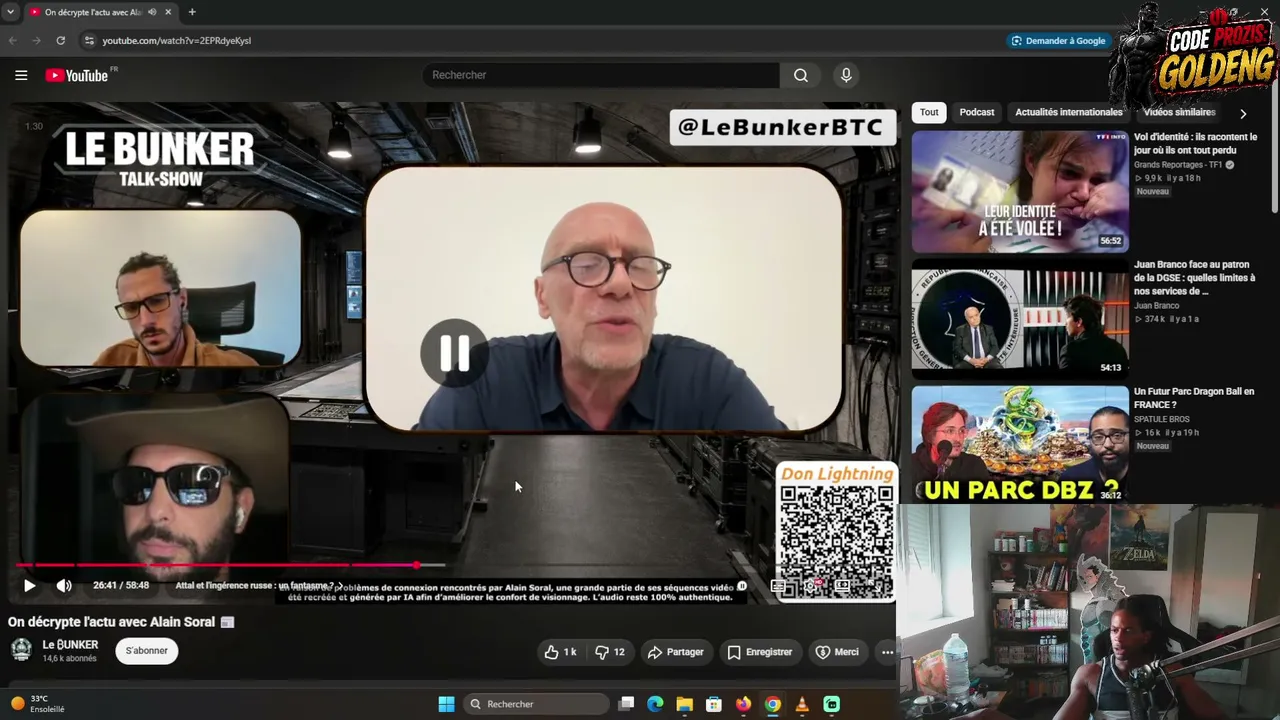The width and height of the screenshot is (1280, 720).
Task: Open 'Juan Branco face au patron' title
Action: [x=1194, y=278]
